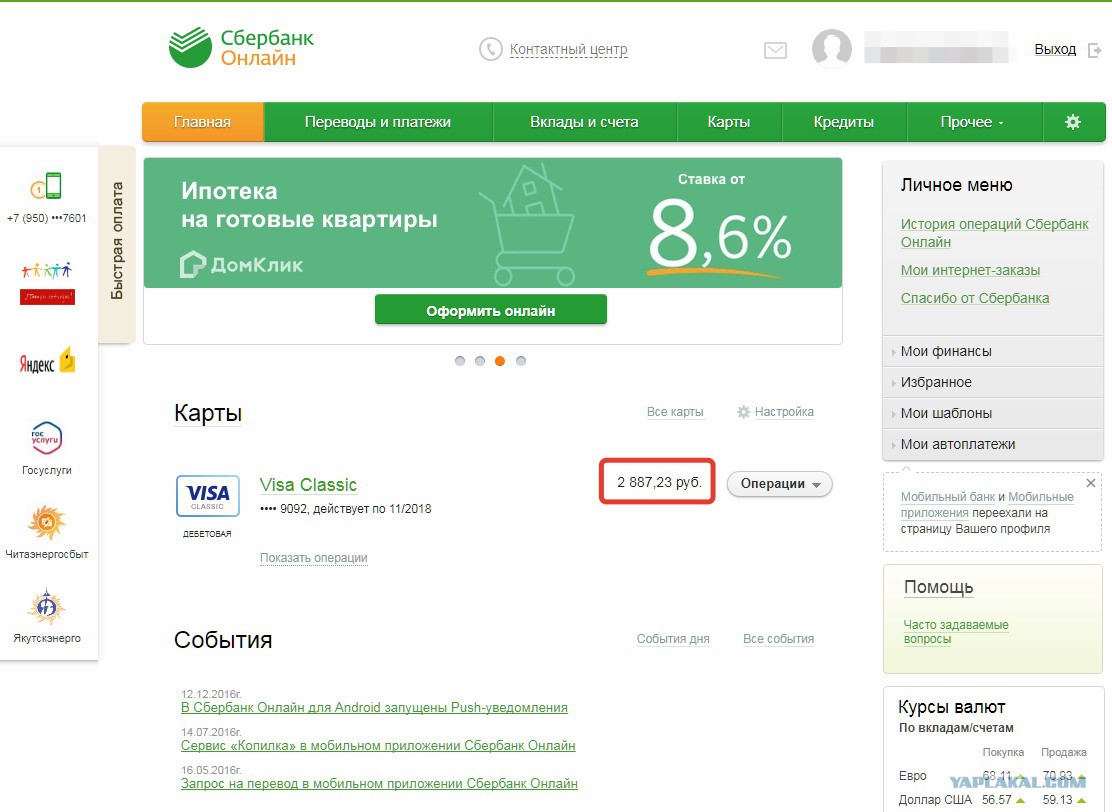Read the Android Push-уведомления news item

(x=374, y=708)
